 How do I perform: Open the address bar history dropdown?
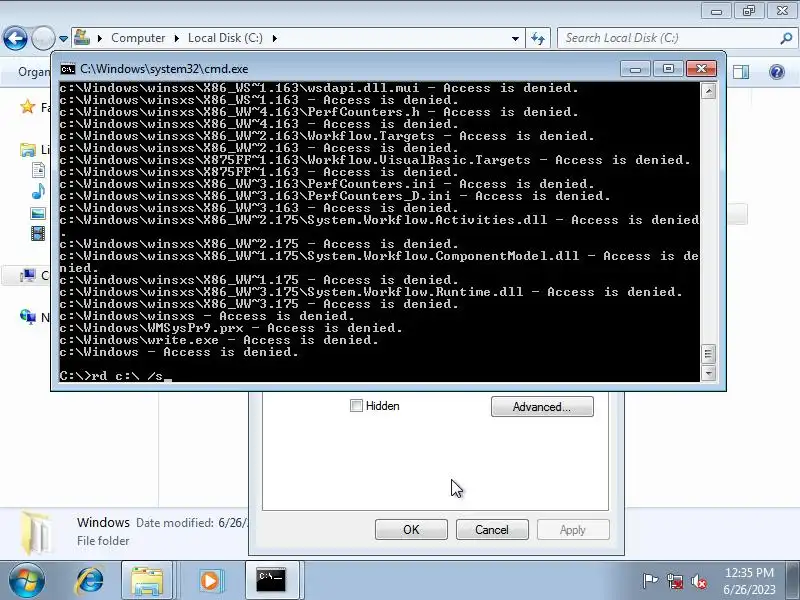pyautogui.click(x=515, y=38)
